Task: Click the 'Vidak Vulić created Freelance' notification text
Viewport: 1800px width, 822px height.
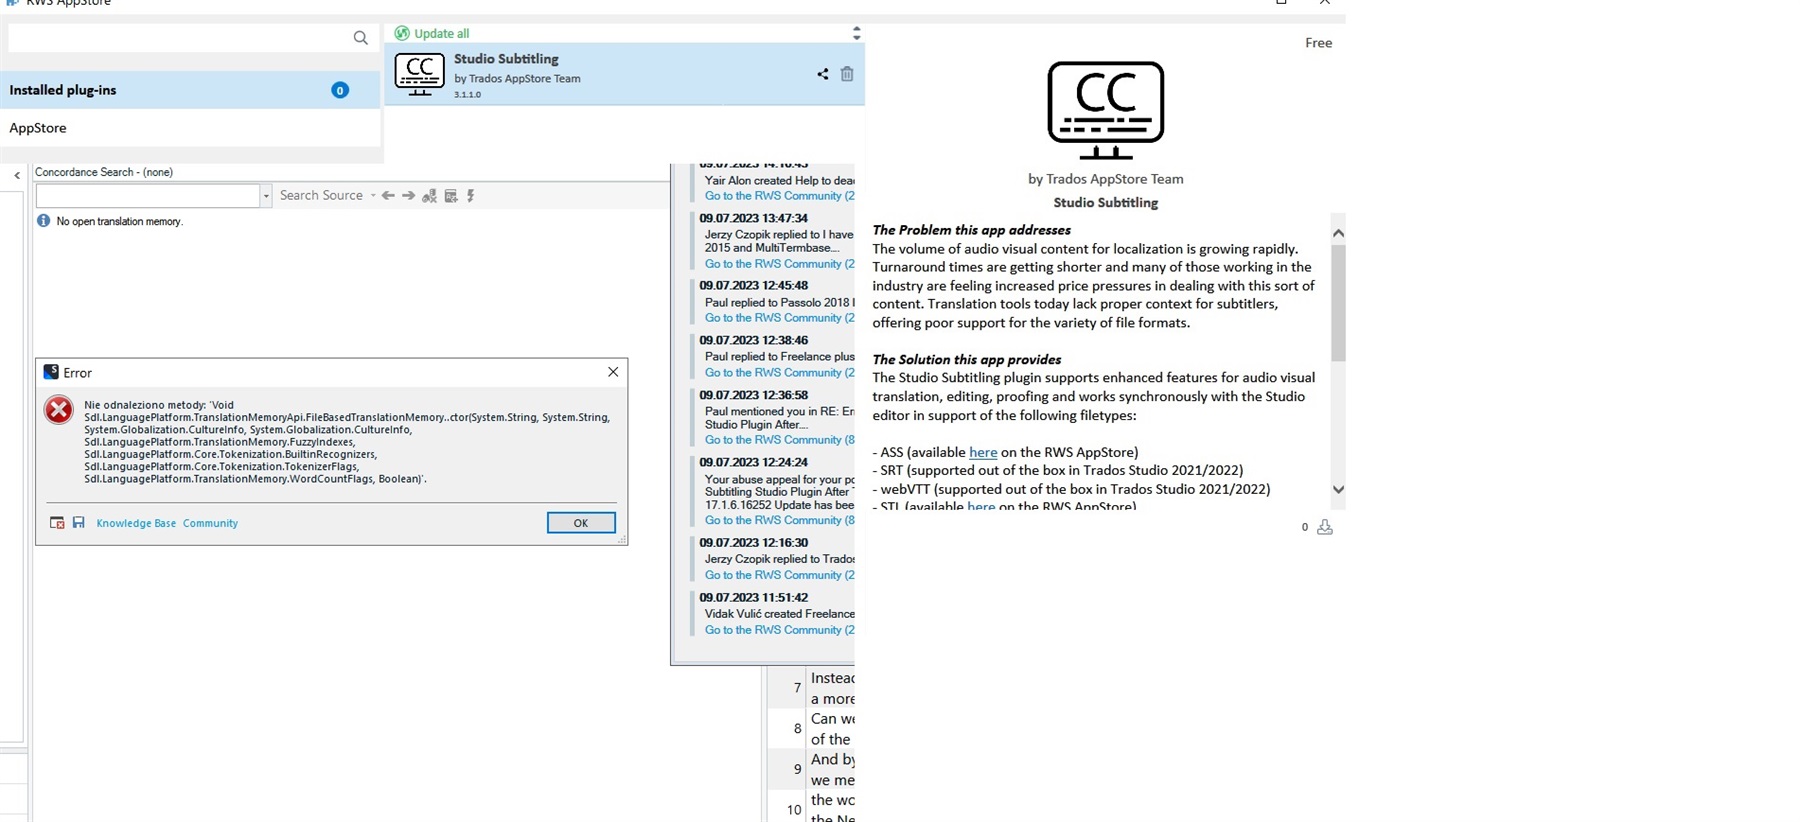Action: [x=779, y=614]
